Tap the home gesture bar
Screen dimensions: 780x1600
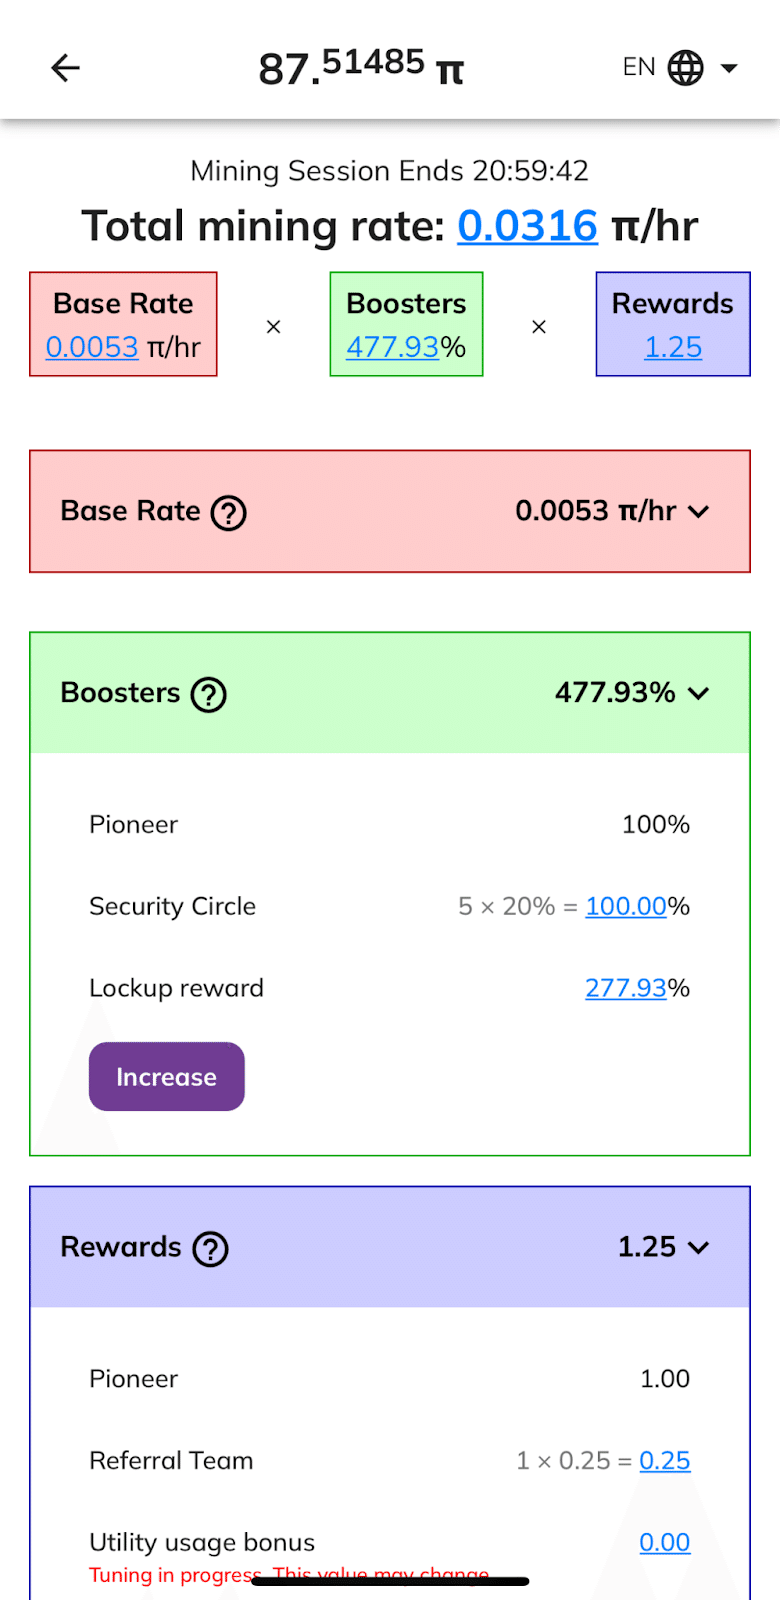(390, 1583)
